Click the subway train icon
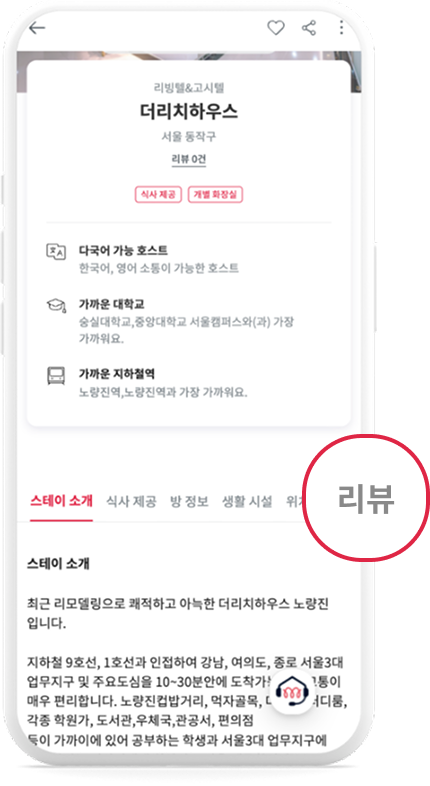The height and width of the screenshot is (786, 430). pyautogui.click(x=56, y=375)
